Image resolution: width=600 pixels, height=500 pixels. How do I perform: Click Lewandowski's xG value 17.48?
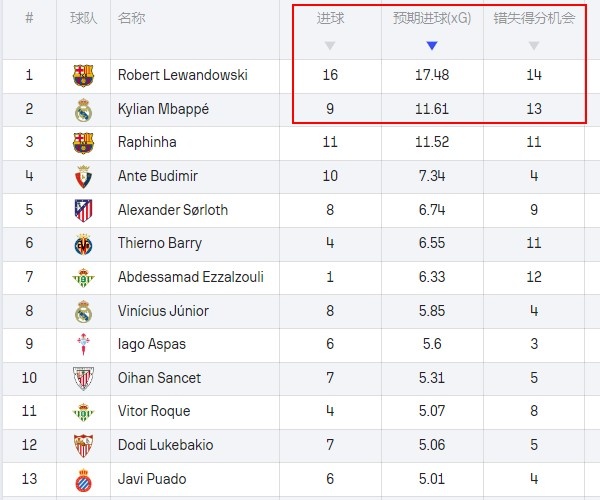(x=431, y=75)
